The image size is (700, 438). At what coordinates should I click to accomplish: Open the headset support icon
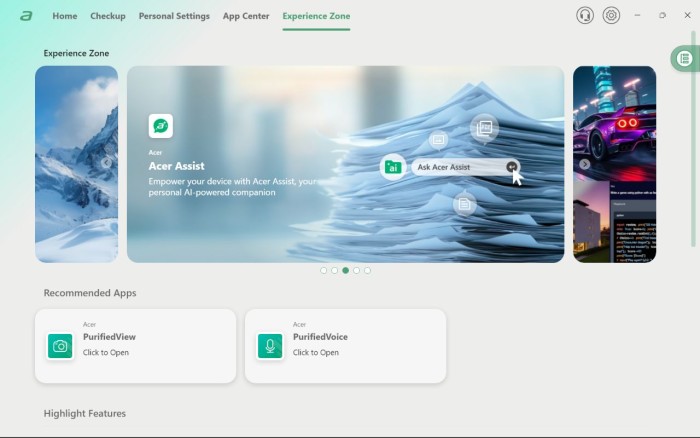(x=585, y=16)
